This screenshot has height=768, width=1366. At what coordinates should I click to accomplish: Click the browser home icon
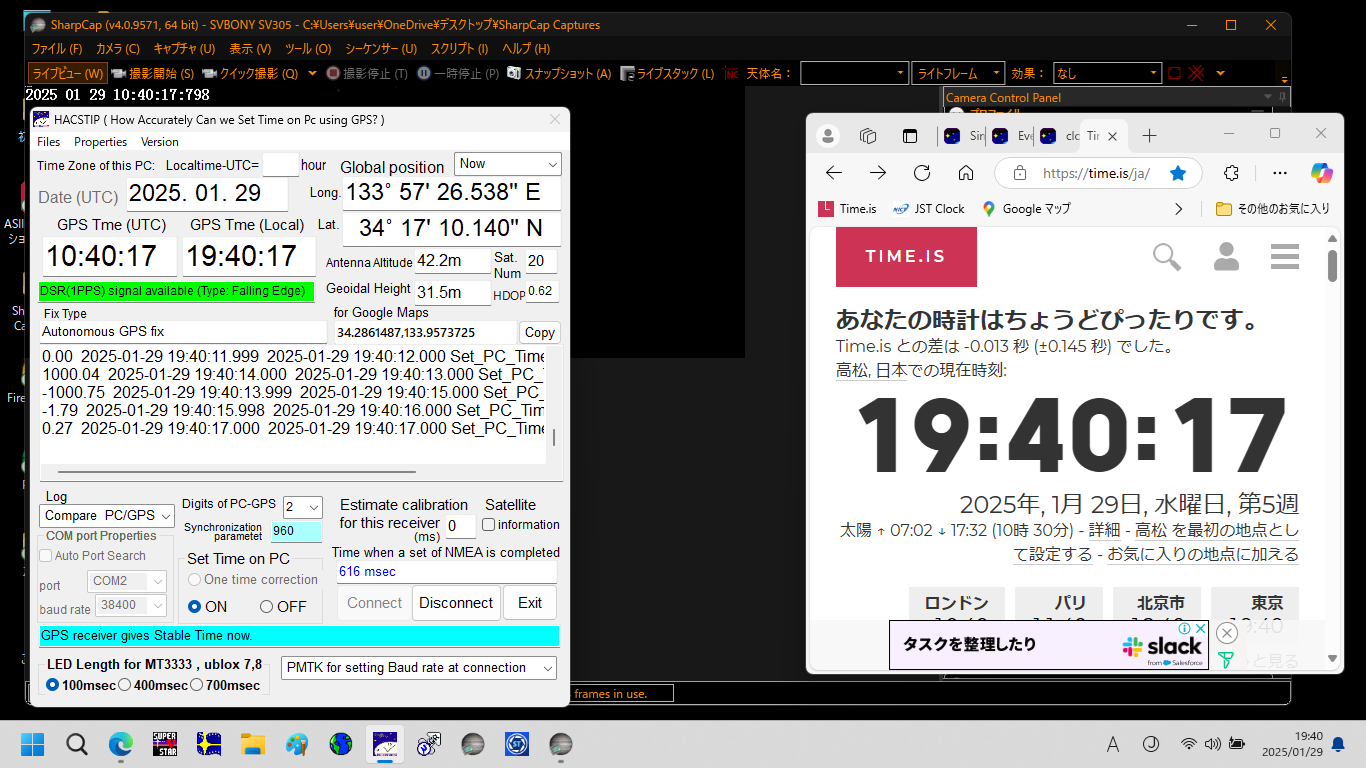click(x=966, y=173)
